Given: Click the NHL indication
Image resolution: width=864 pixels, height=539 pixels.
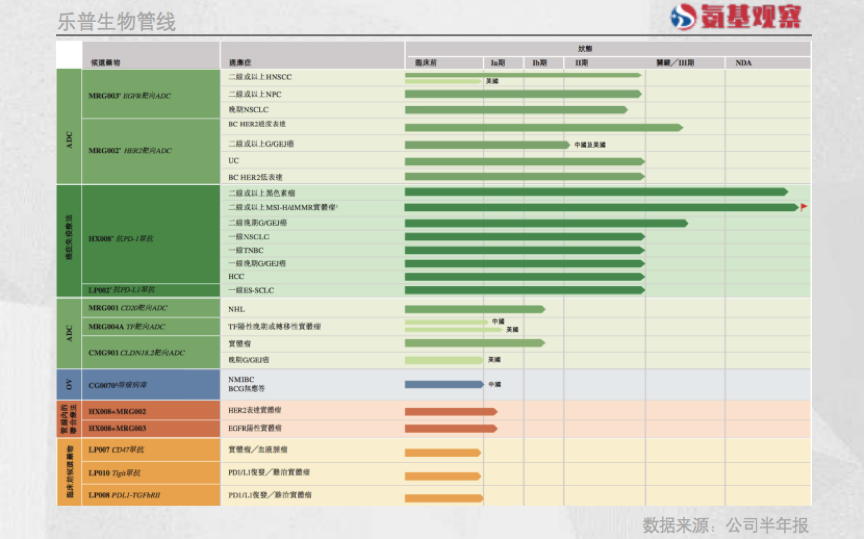Looking at the screenshot, I should 236,309.
